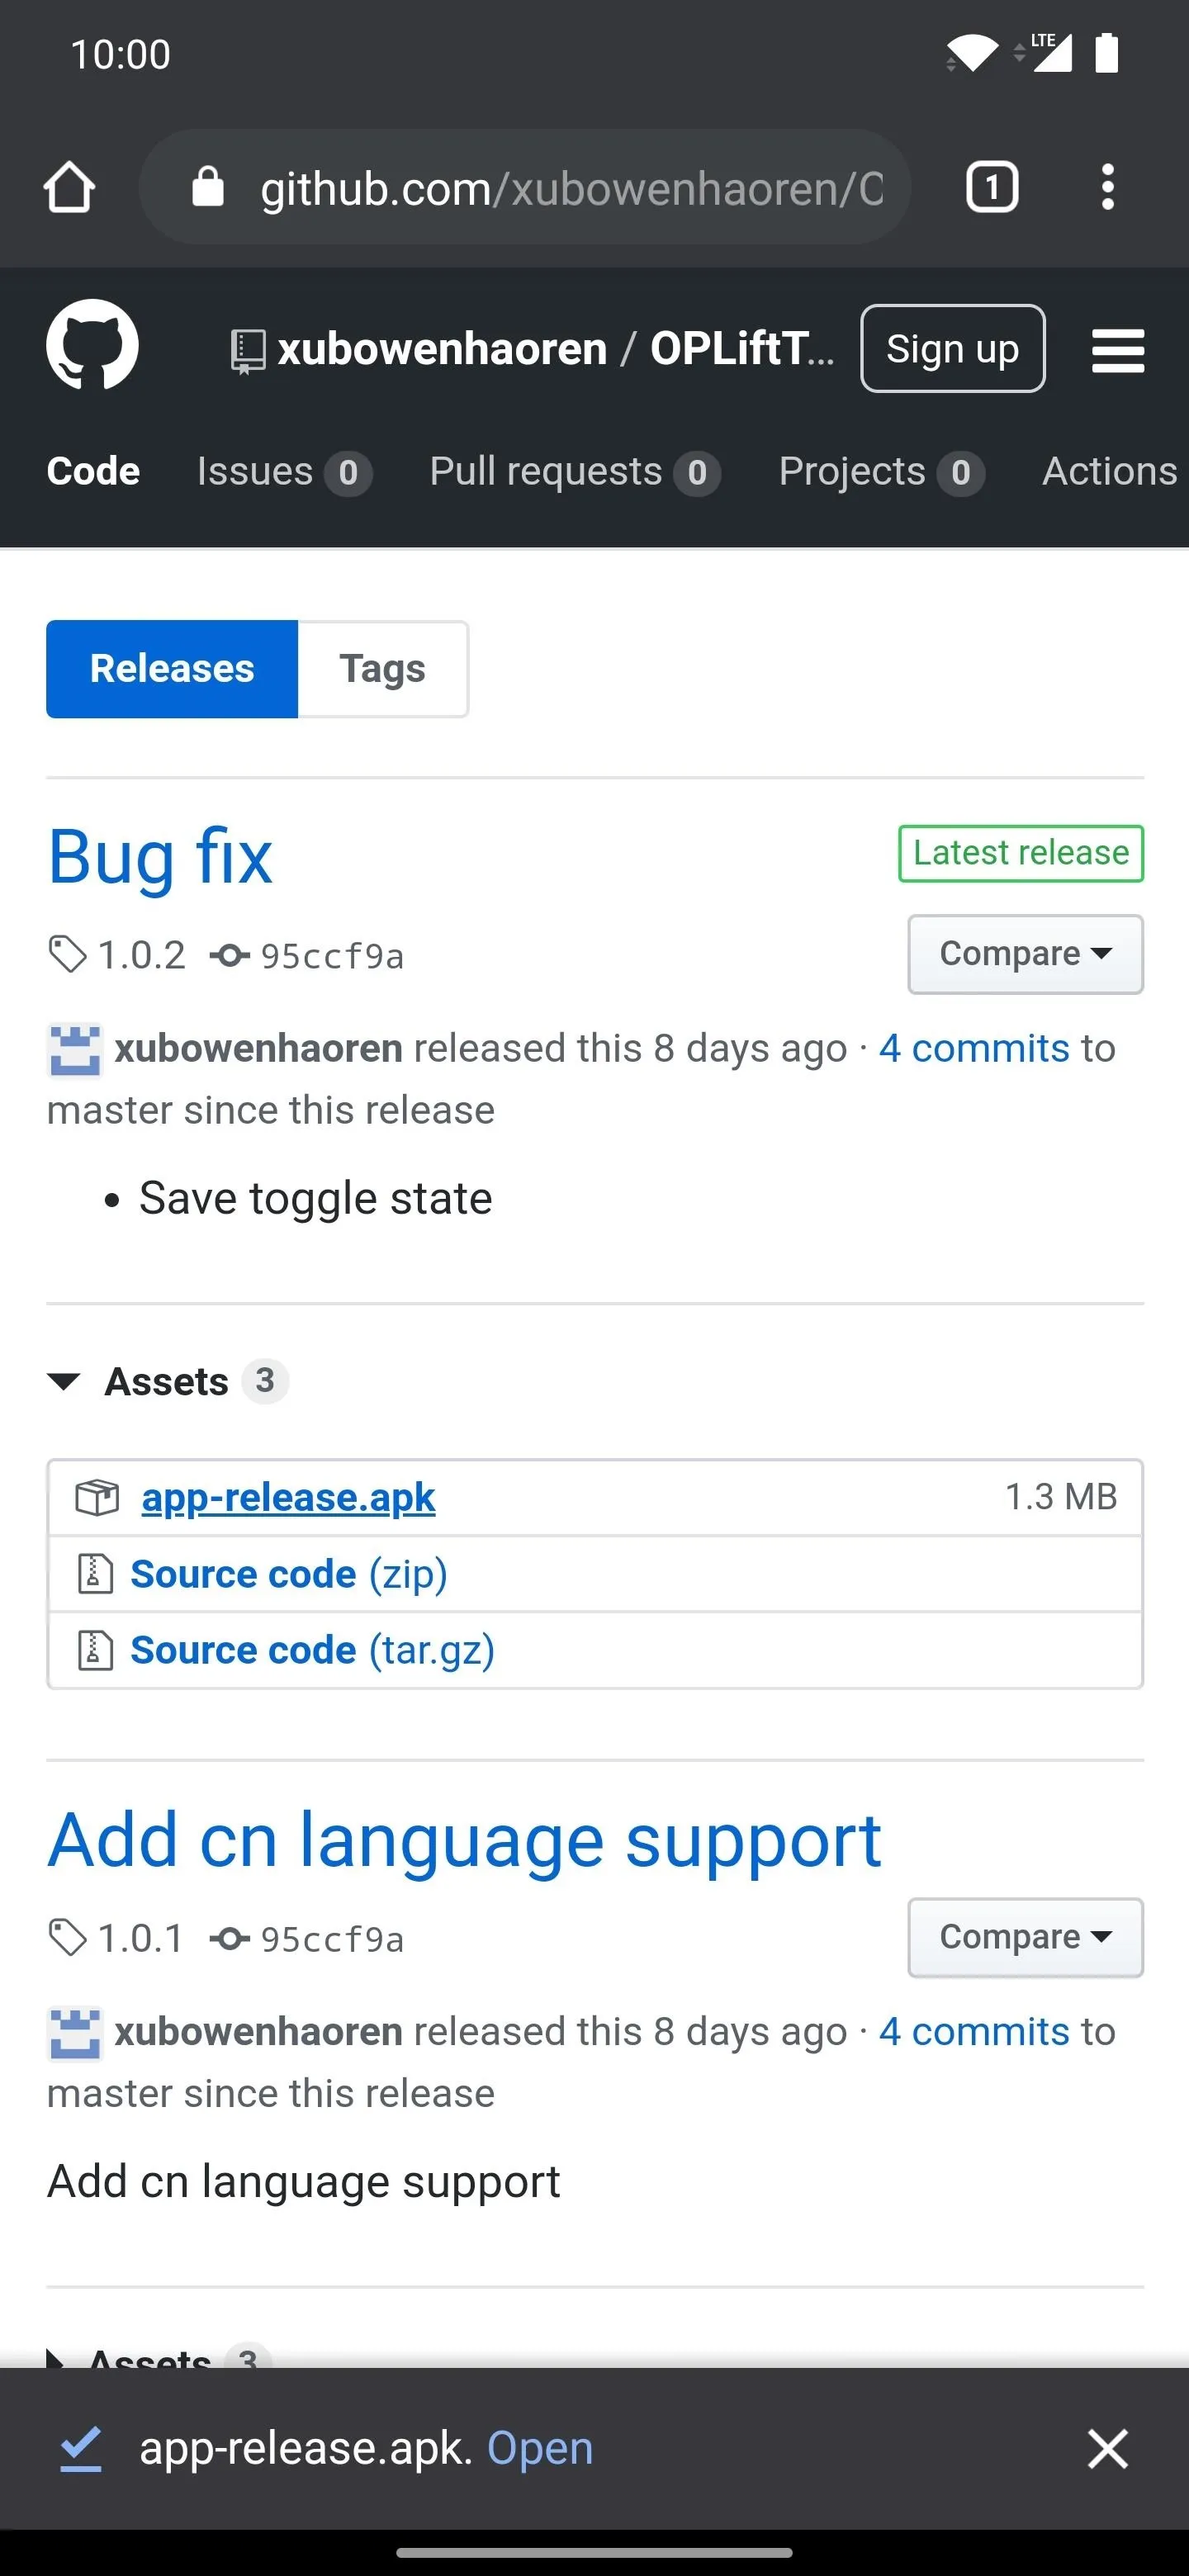Open Chrome's three-dot overflow menu

coord(1107,187)
